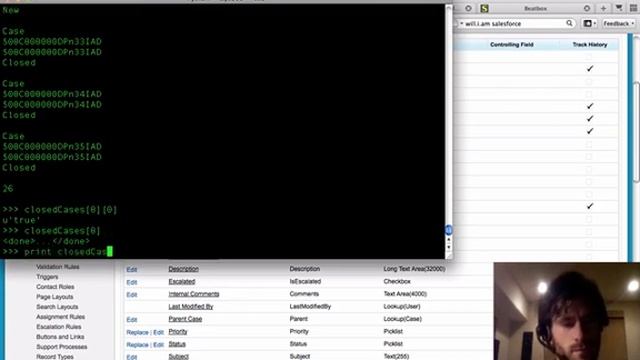
Task: Open the bookmarks icon dropdown next to Feedback
Action: pyautogui.click(x=590, y=24)
